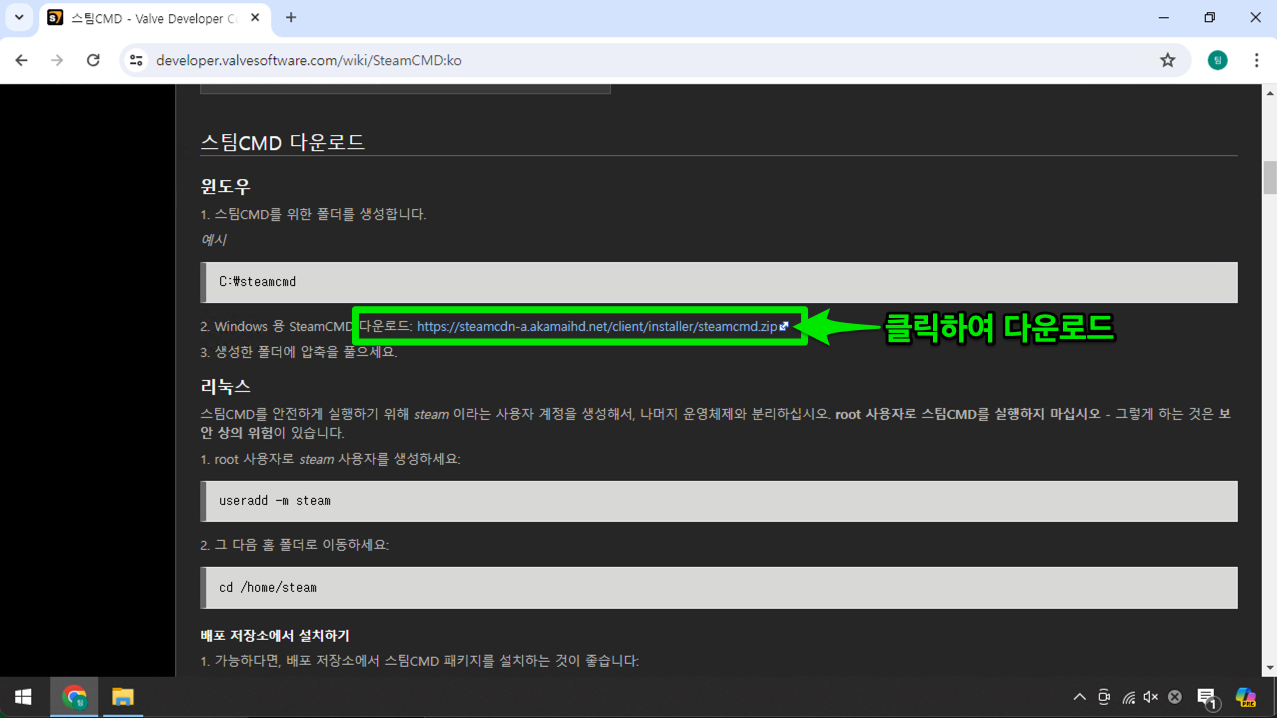1277x718 pixels.
Task: Open site information icon in address bar
Action: click(x=137, y=60)
